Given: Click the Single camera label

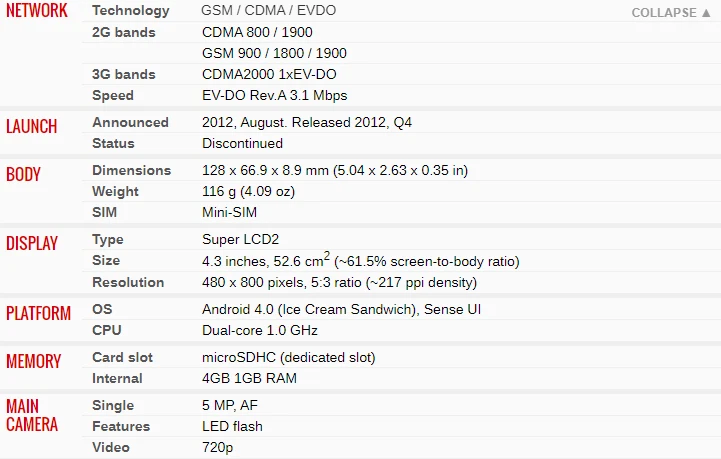Looking at the screenshot, I should (112, 405).
